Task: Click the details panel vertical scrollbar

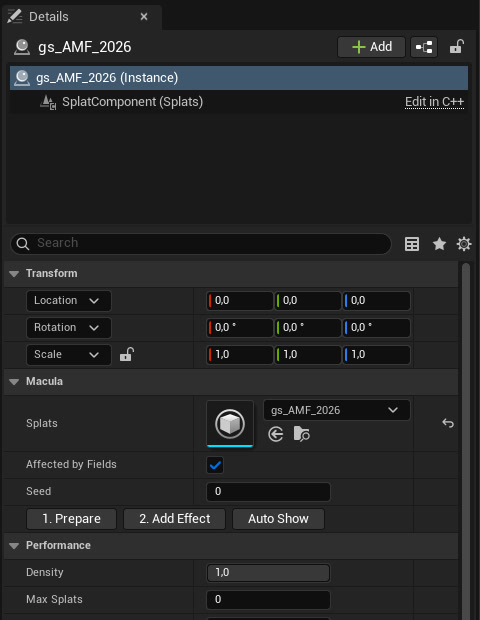Action: point(466,441)
